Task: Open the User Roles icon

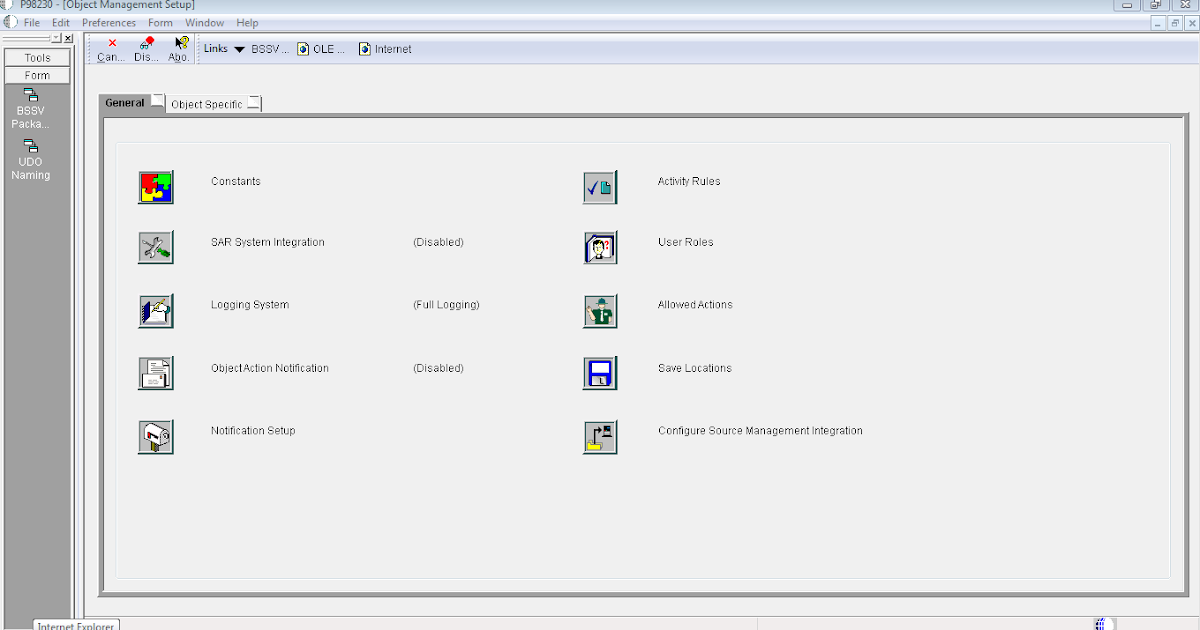Action: click(600, 248)
